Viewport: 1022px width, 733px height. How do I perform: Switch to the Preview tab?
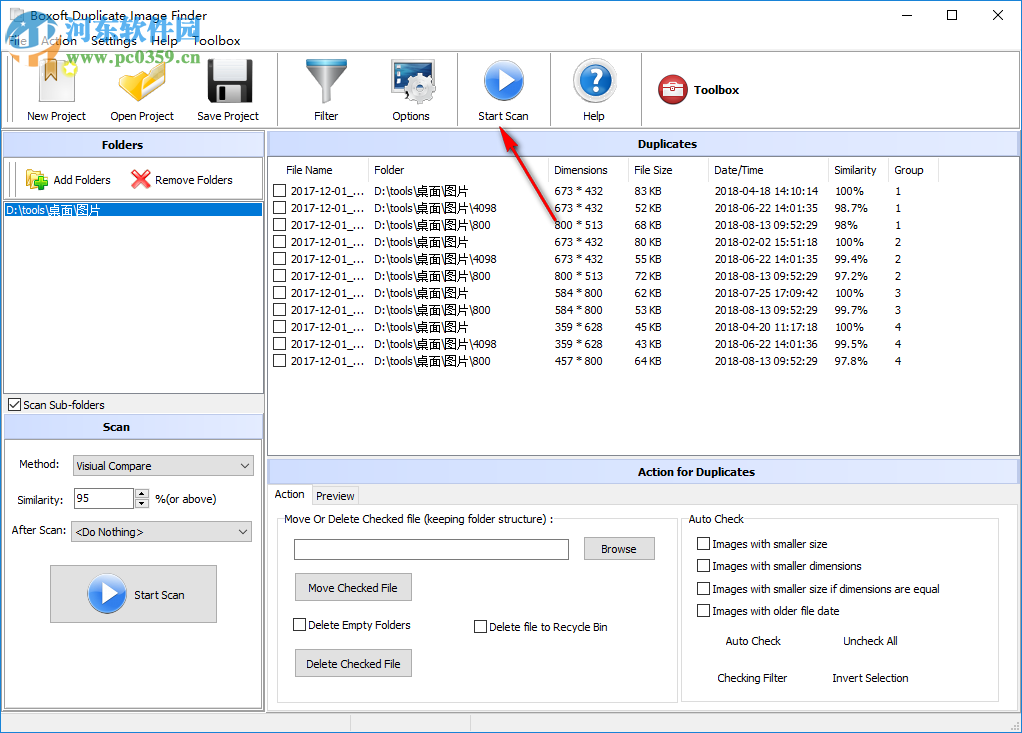click(335, 495)
